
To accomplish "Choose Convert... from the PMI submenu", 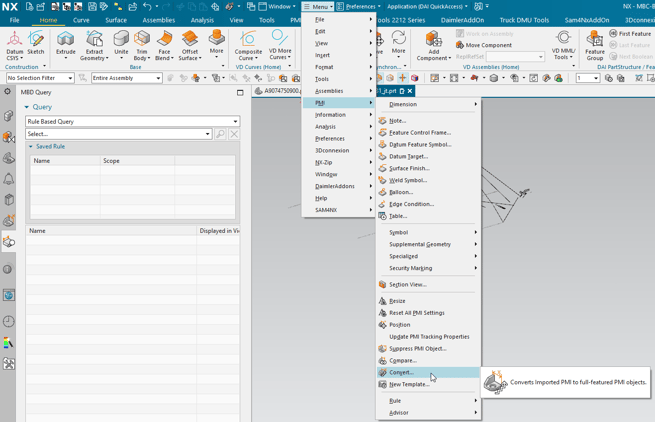I will click(x=401, y=372).
